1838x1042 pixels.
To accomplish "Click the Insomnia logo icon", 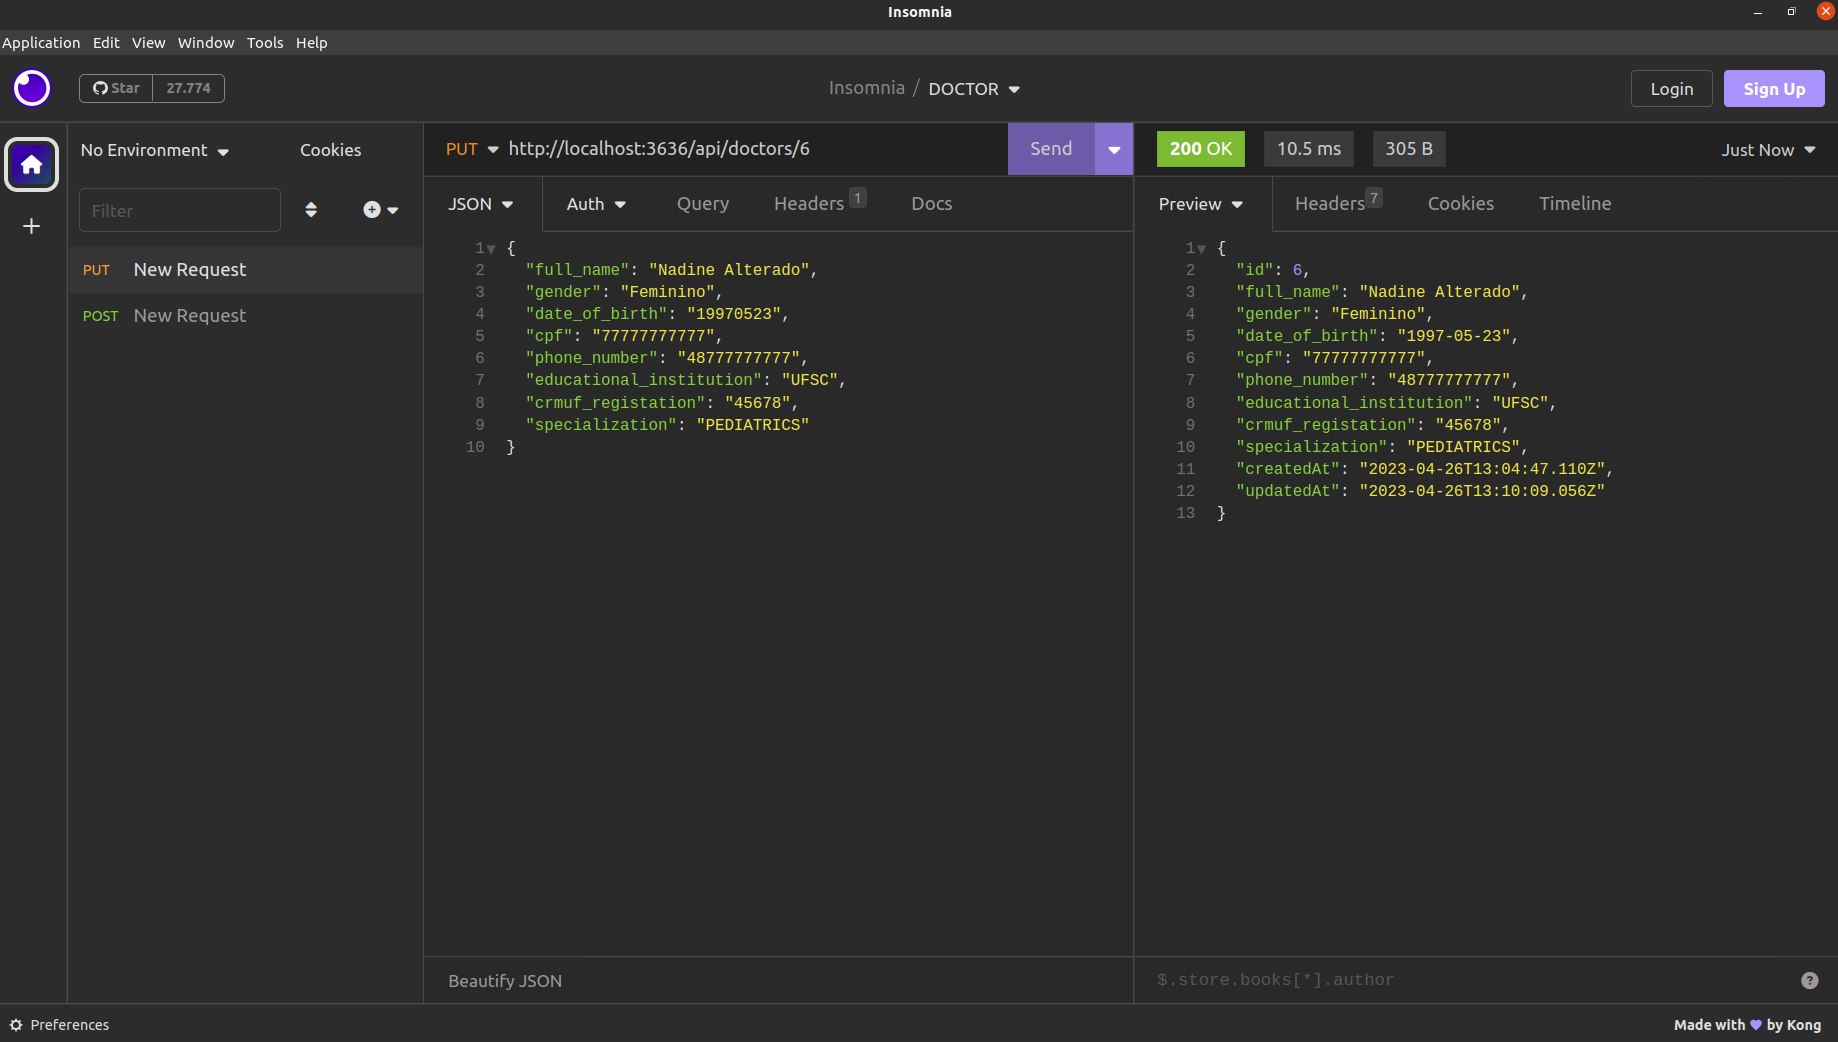I will tap(32, 88).
